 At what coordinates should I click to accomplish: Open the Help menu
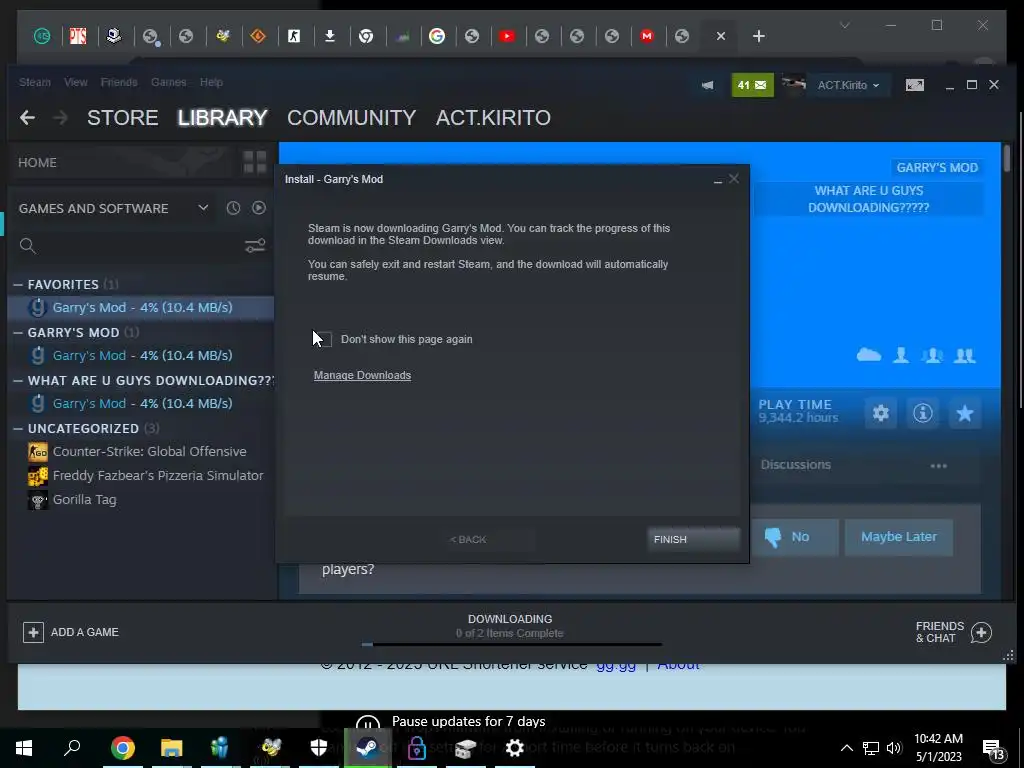click(211, 82)
